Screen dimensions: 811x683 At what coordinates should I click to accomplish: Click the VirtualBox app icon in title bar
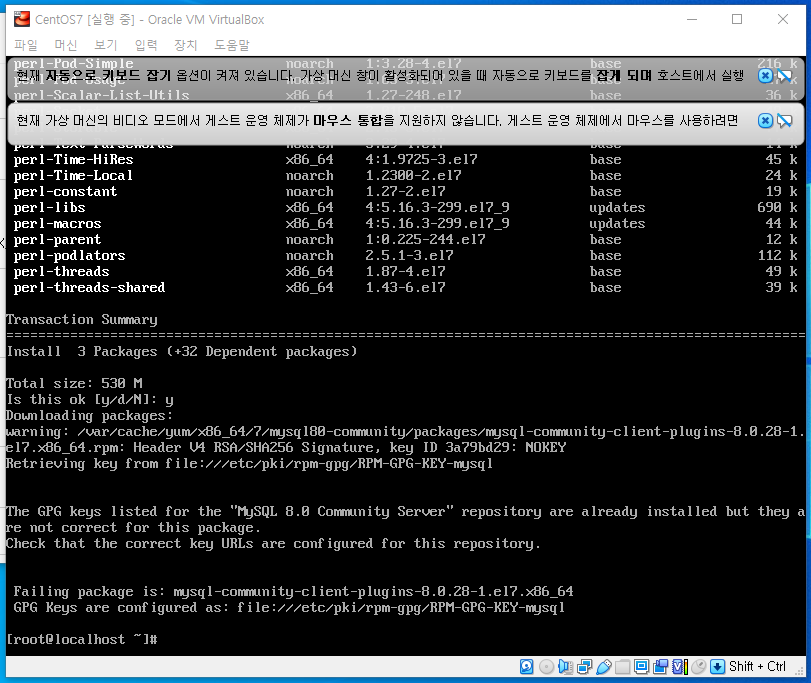click(22, 19)
